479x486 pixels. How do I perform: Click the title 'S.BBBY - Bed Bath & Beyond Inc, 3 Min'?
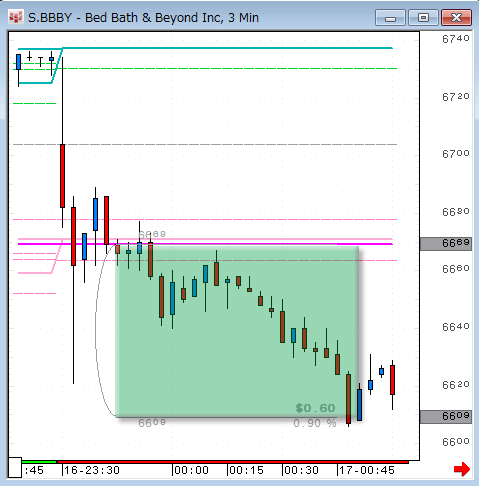(x=143, y=18)
